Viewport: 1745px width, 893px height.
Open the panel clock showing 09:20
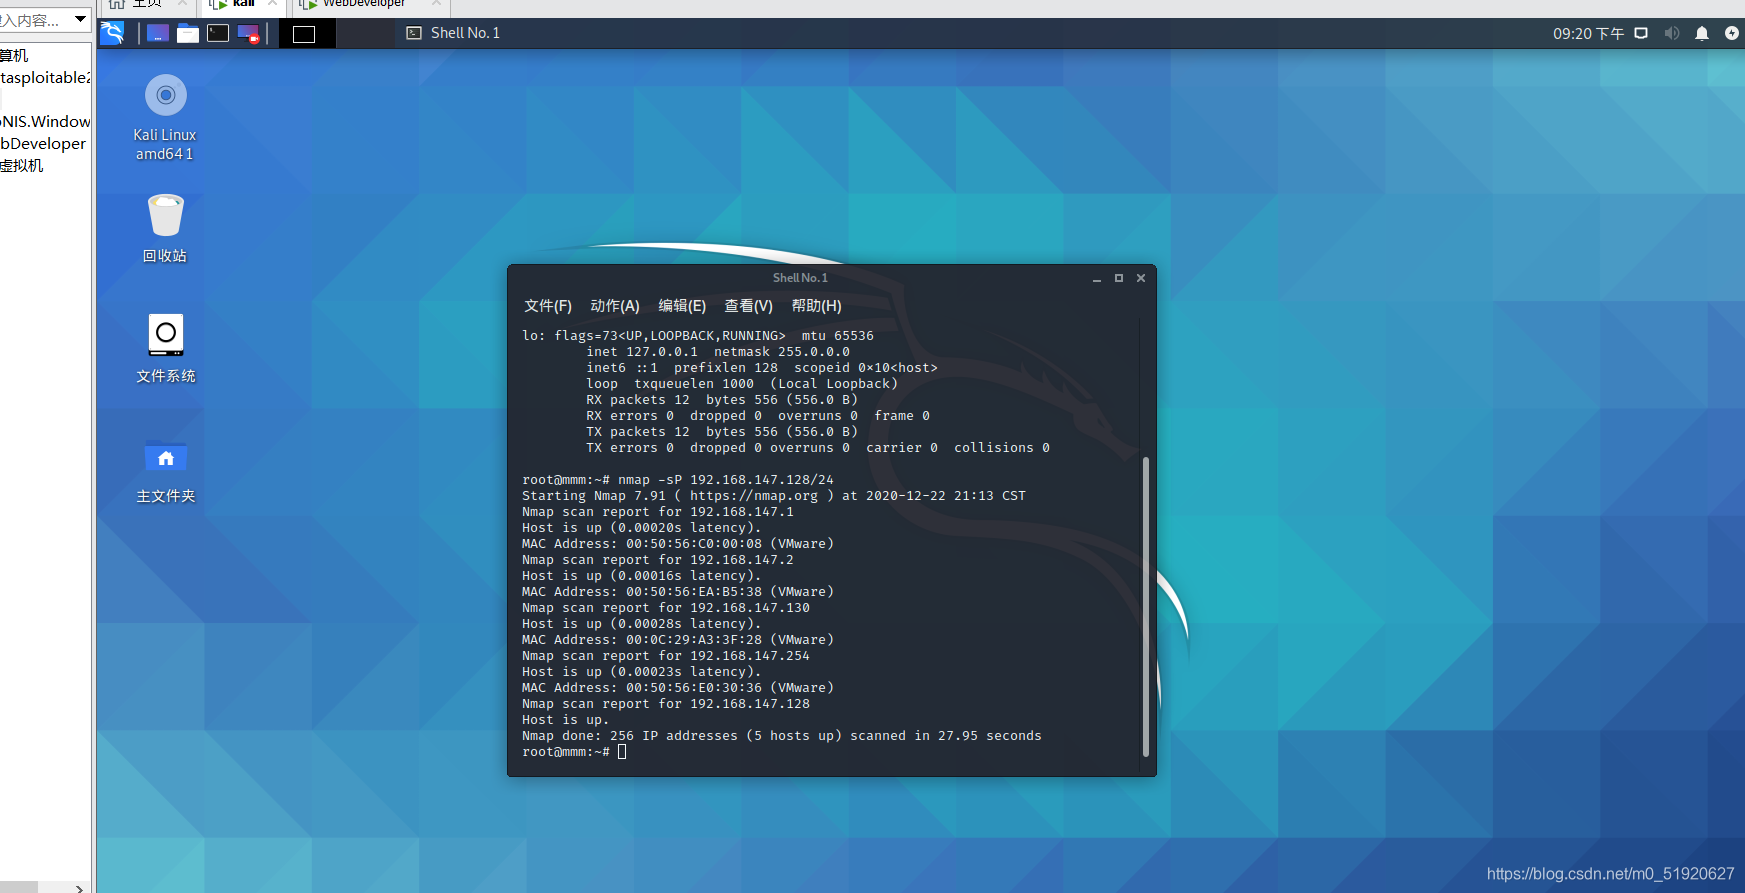(1588, 33)
